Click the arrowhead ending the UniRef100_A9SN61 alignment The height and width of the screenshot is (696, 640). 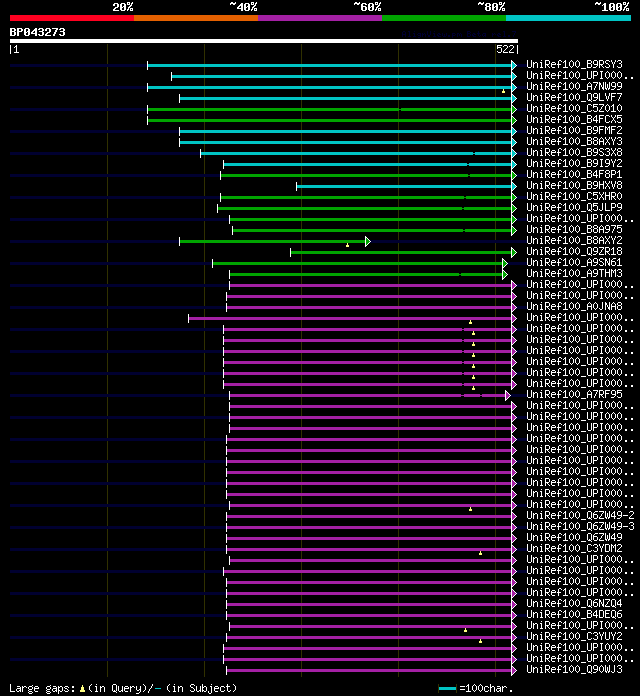(505, 264)
